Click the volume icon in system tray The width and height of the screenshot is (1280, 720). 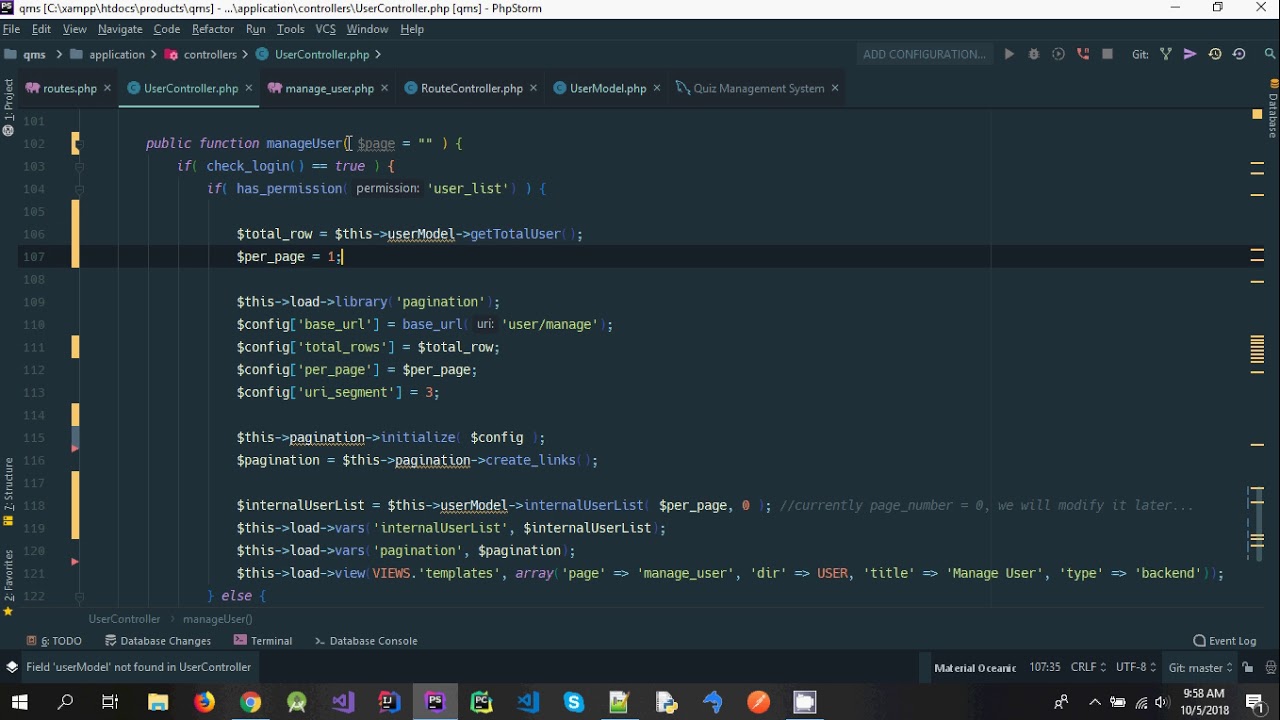click(1162, 702)
